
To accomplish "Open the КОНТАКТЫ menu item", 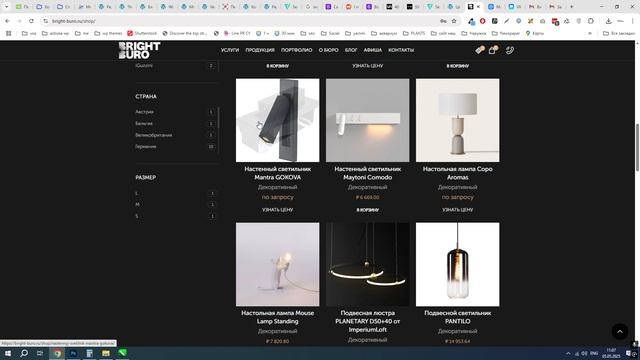I will coord(401,50).
